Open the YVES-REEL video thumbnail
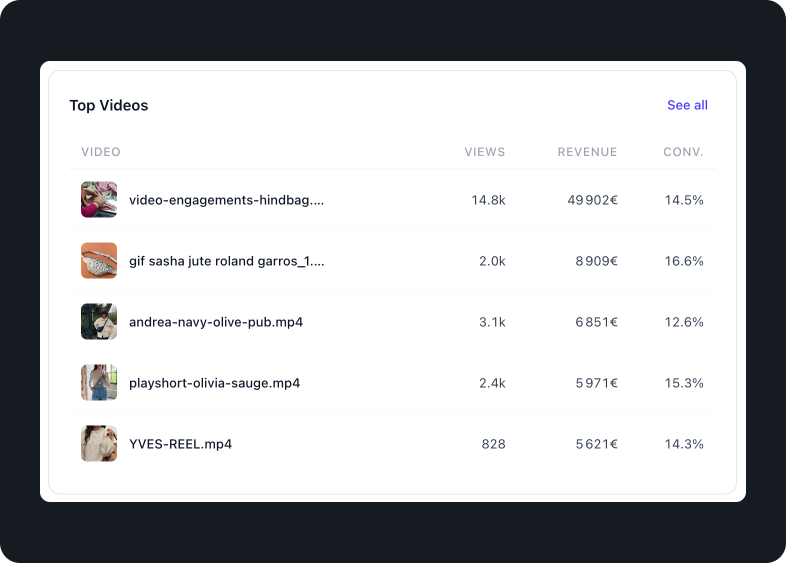786x563 pixels. point(99,444)
